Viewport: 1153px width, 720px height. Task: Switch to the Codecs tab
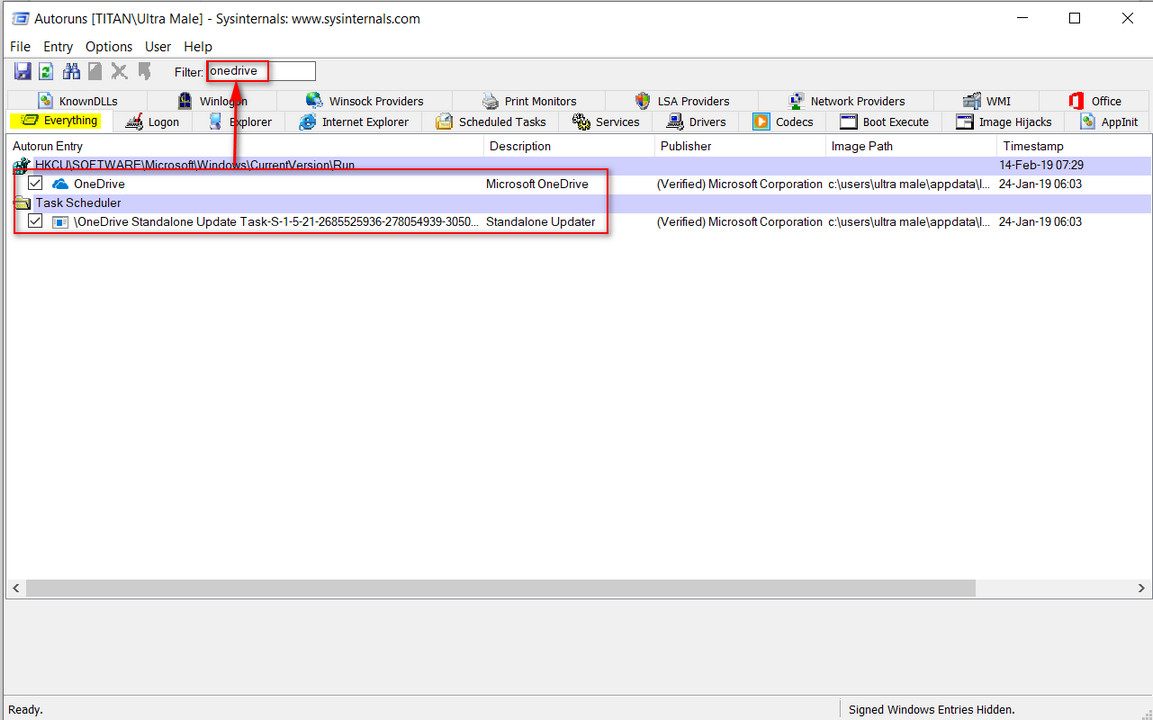(782, 122)
